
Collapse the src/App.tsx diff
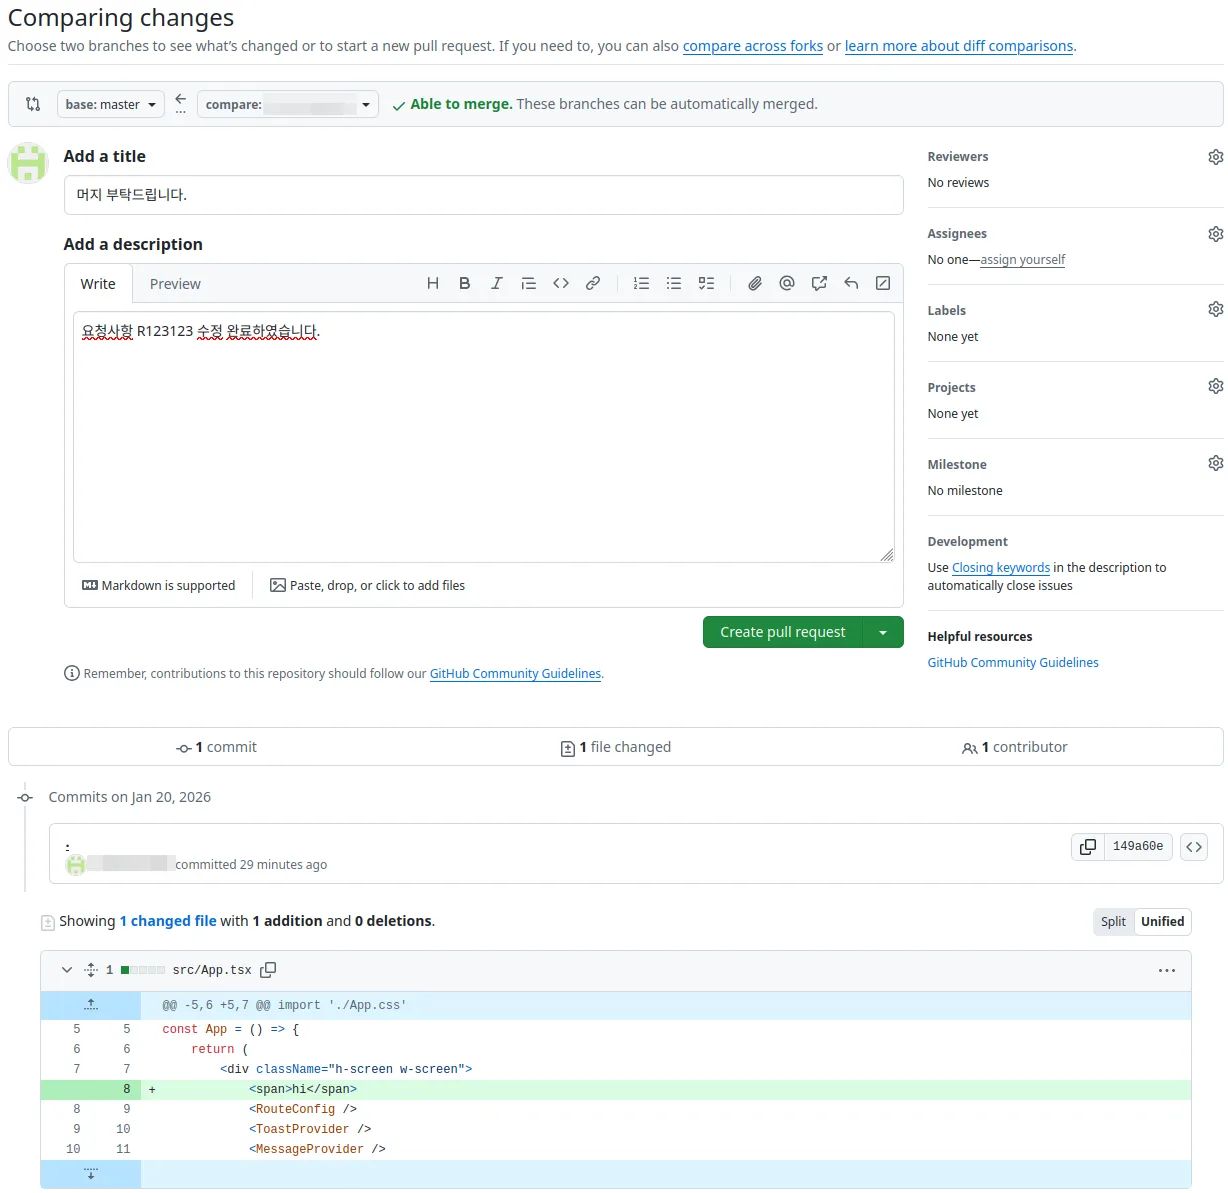(x=67, y=970)
